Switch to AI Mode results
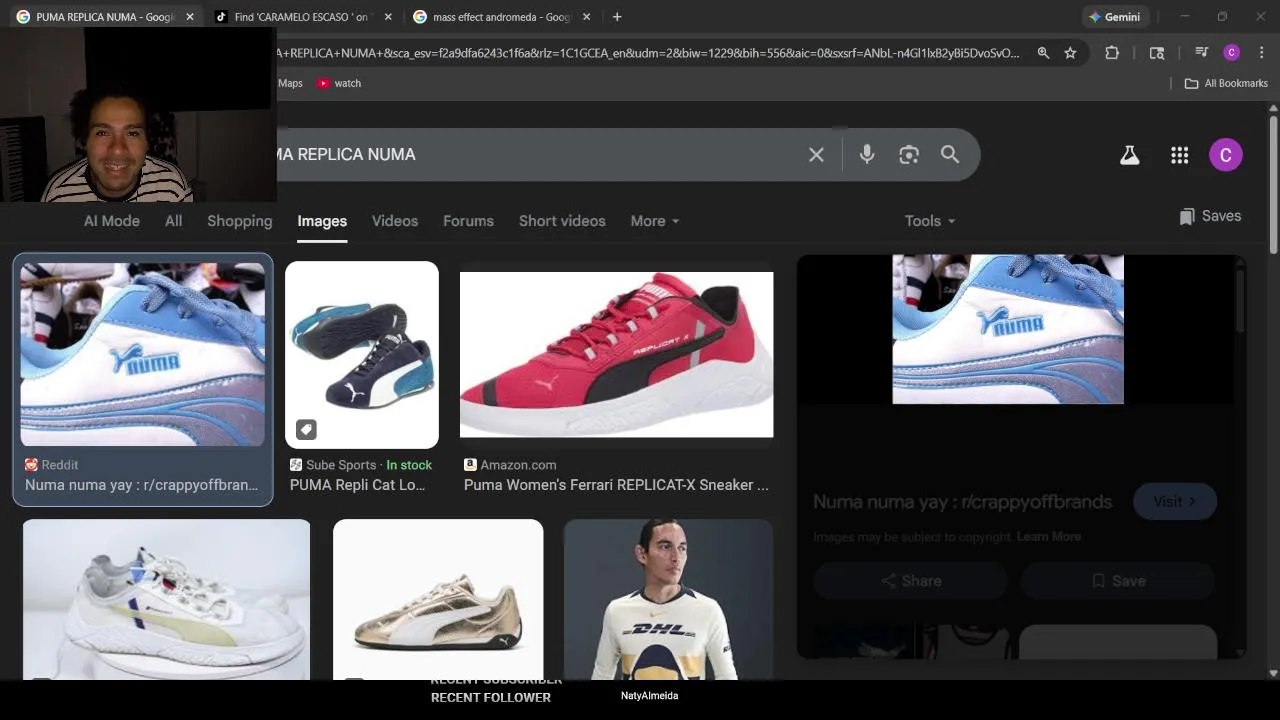Screen dimensions: 1280x720 pyautogui.click(x=112, y=221)
